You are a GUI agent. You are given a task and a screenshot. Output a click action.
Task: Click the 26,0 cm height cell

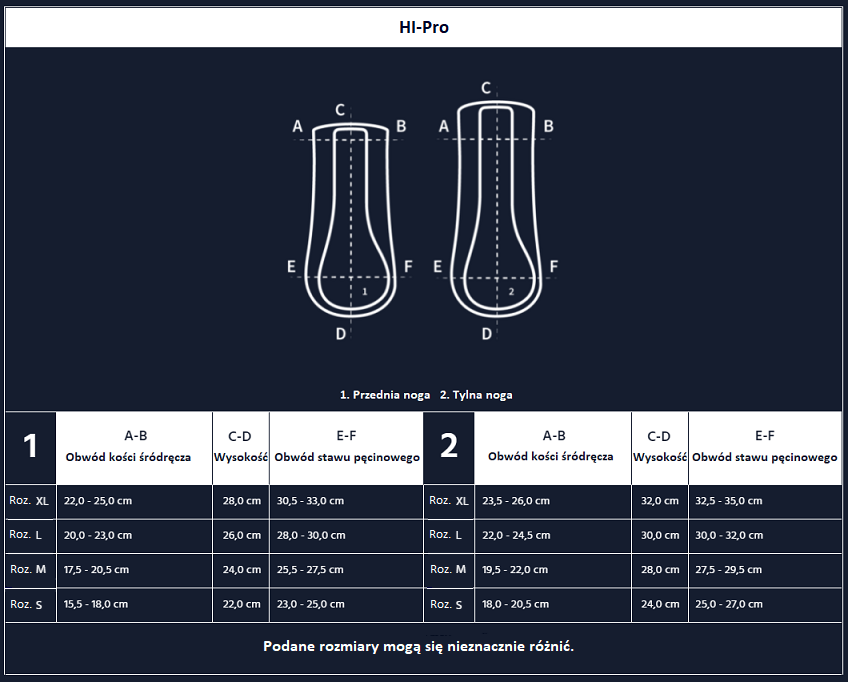pos(242,535)
